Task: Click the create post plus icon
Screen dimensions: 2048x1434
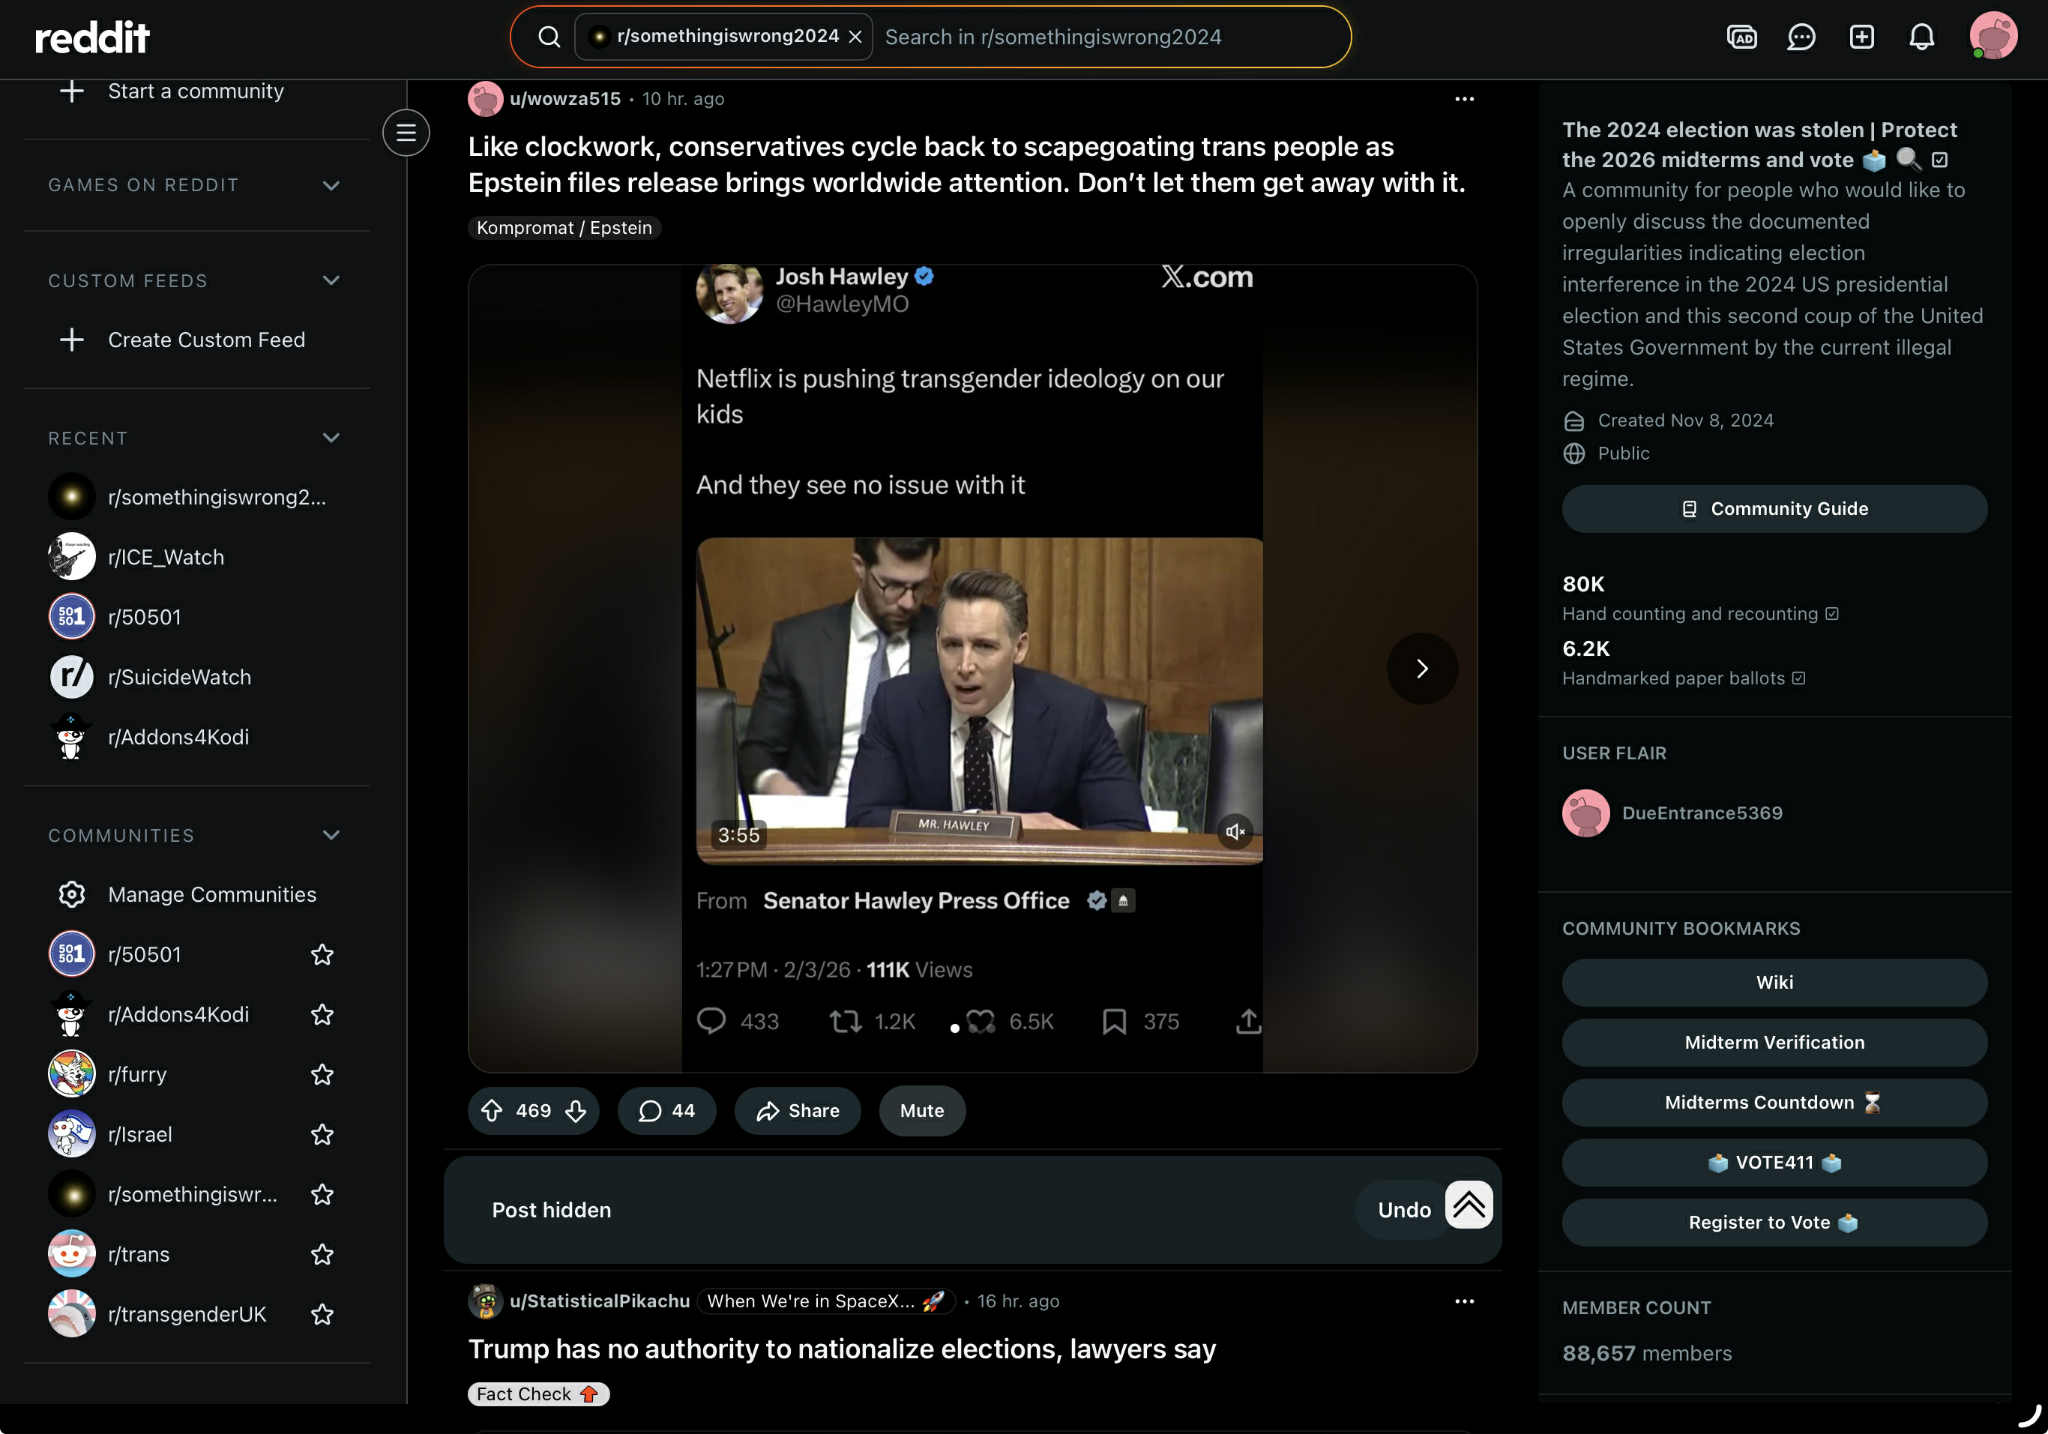Action: [x=1861, y=37]
